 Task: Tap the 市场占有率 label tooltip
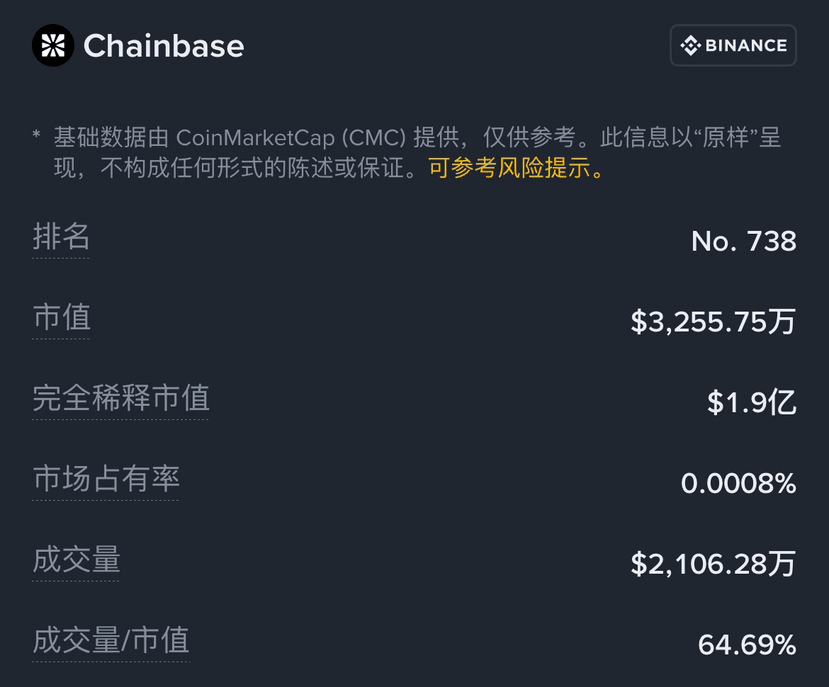point(106,479)
